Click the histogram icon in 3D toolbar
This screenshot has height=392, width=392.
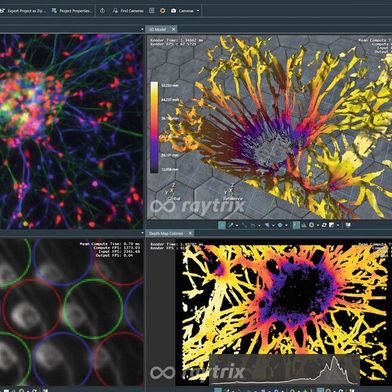coord(304,225)
